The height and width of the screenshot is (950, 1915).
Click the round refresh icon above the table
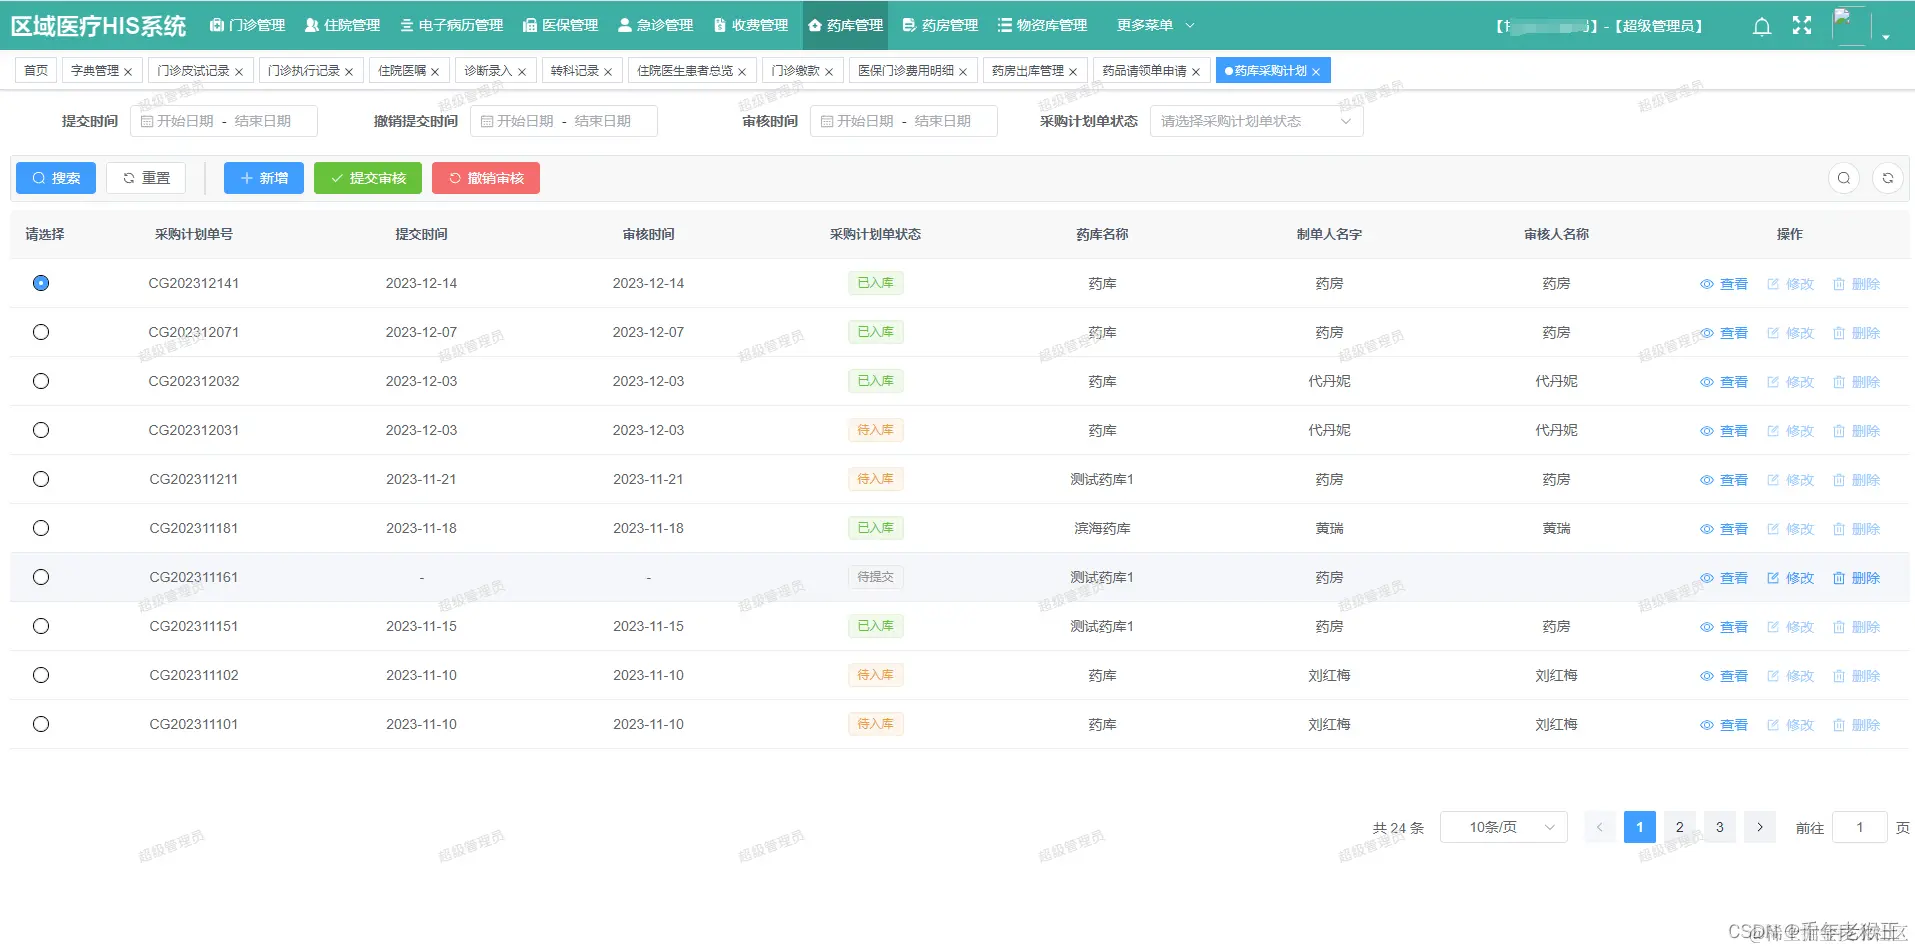point(1888,178)
